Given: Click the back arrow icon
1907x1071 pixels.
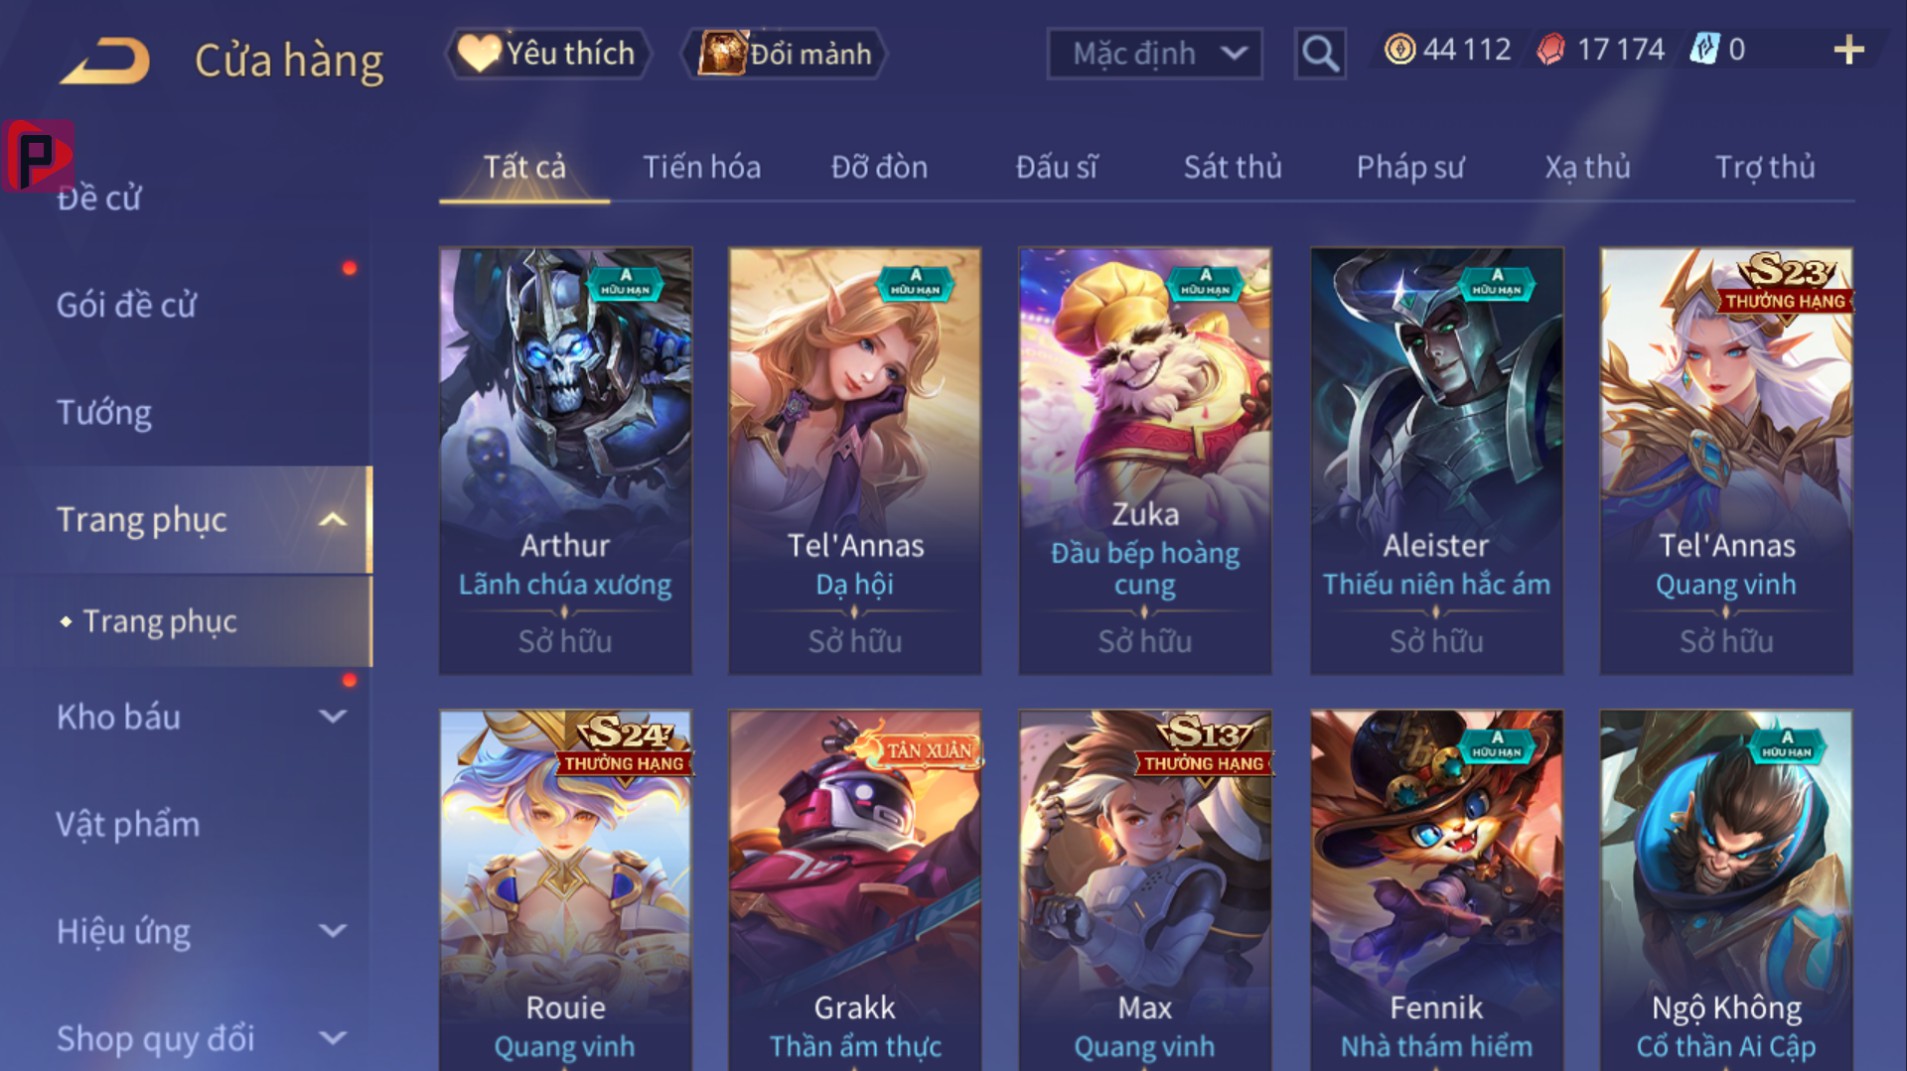Looking at the screenshot, I should (105, 60).
